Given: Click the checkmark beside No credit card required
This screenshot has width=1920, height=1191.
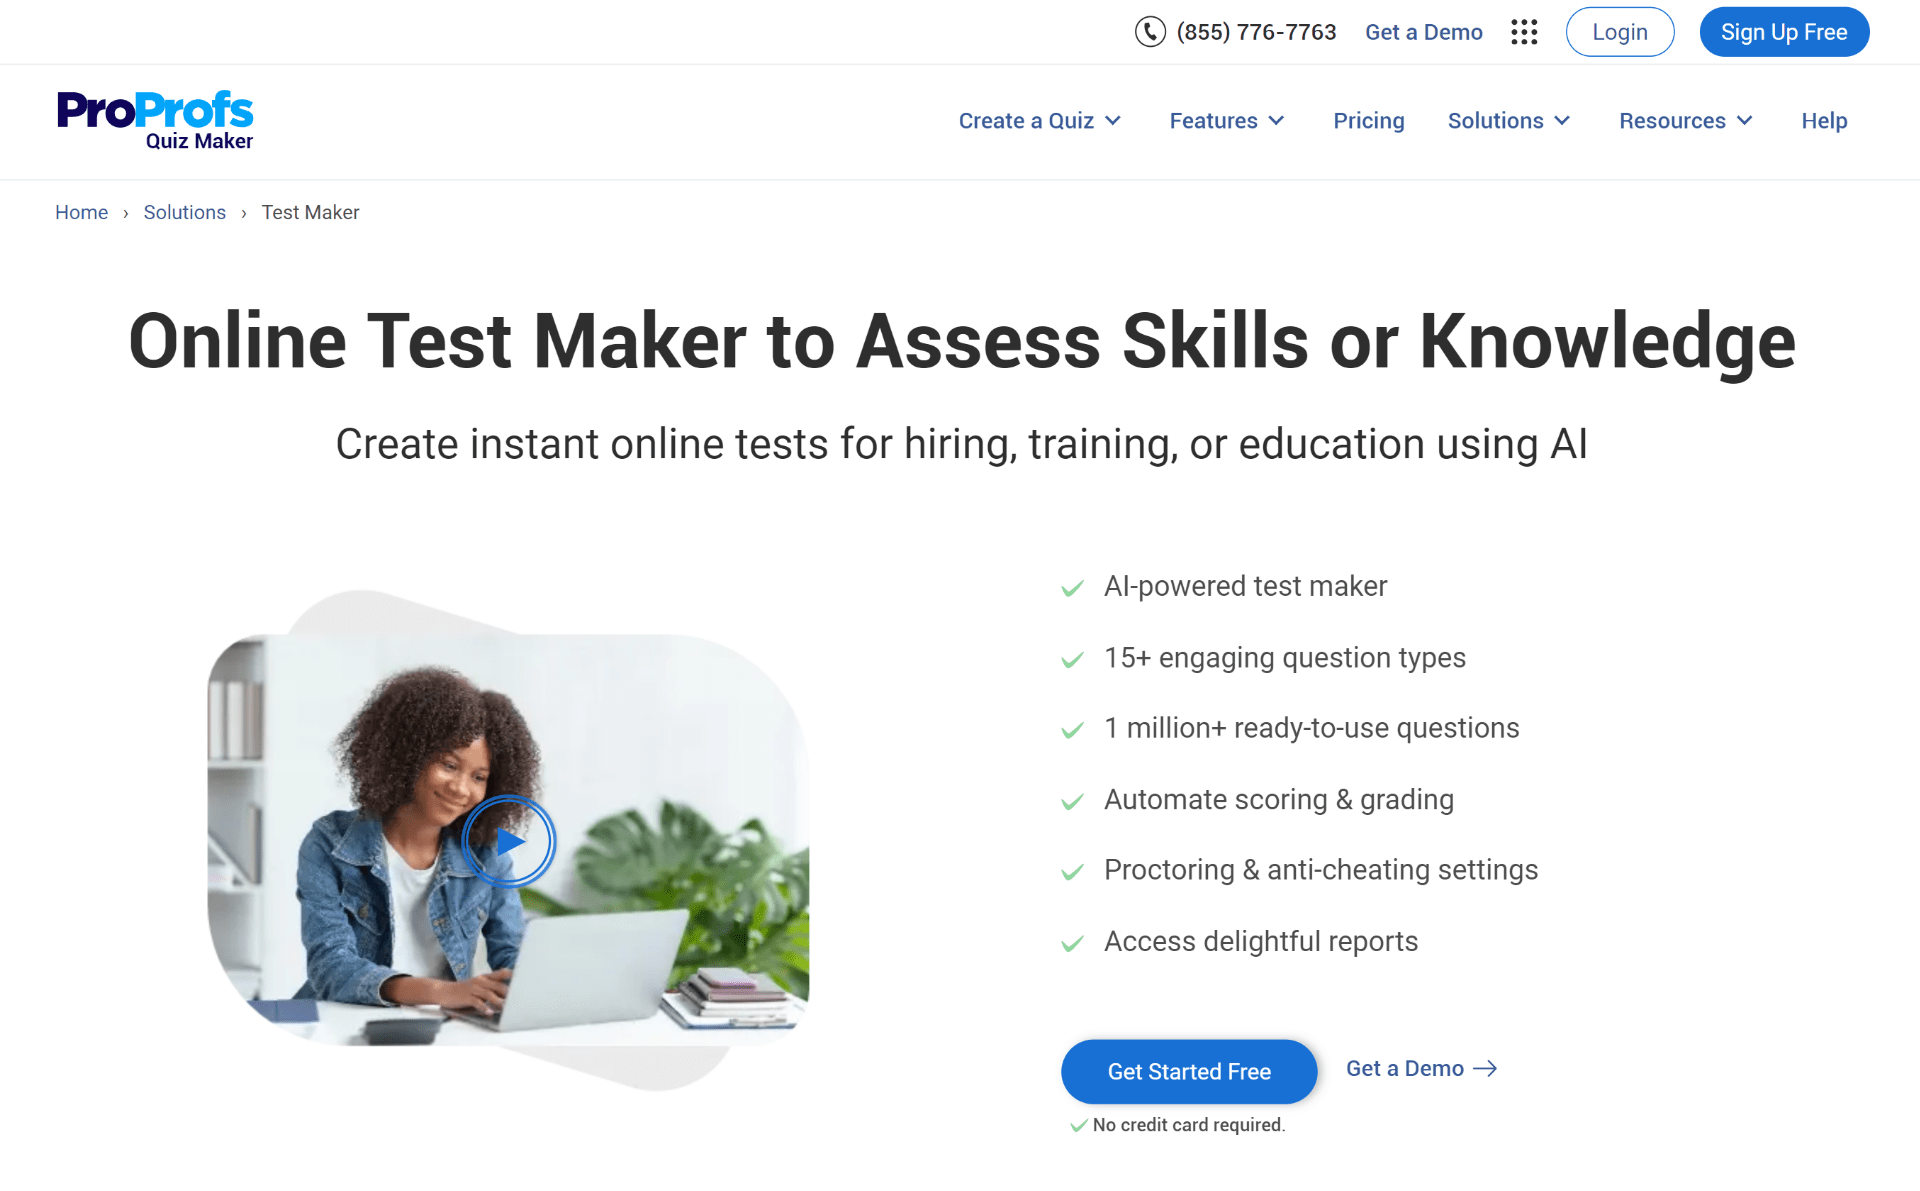Looking at the screenshot, I should click(x=1079, y=1126).
